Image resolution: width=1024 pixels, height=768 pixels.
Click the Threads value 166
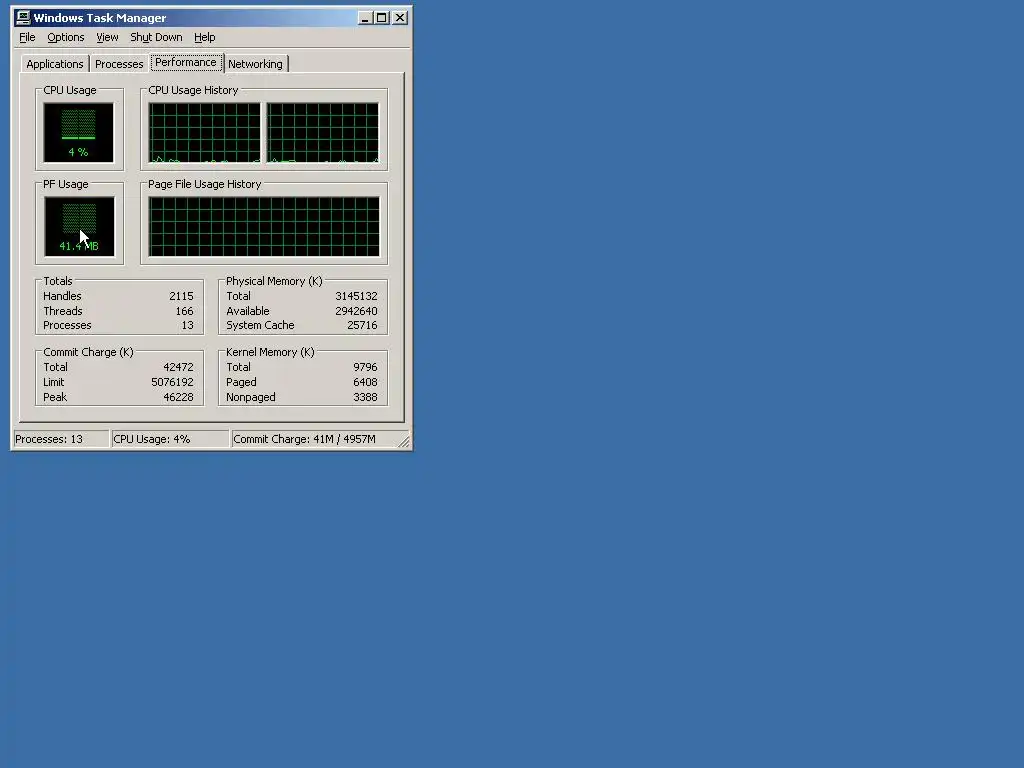click(184, 311)
